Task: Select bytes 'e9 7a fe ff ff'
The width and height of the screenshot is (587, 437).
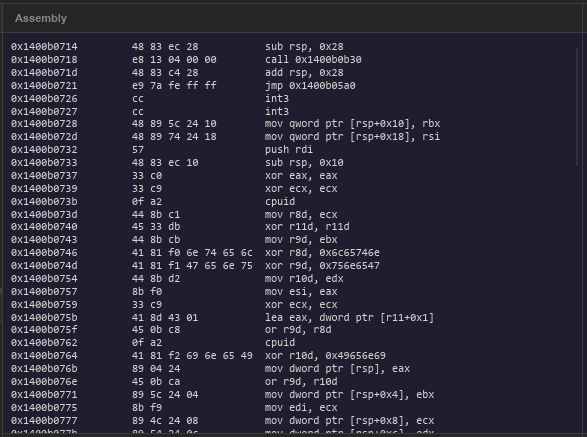Action: 174,85
